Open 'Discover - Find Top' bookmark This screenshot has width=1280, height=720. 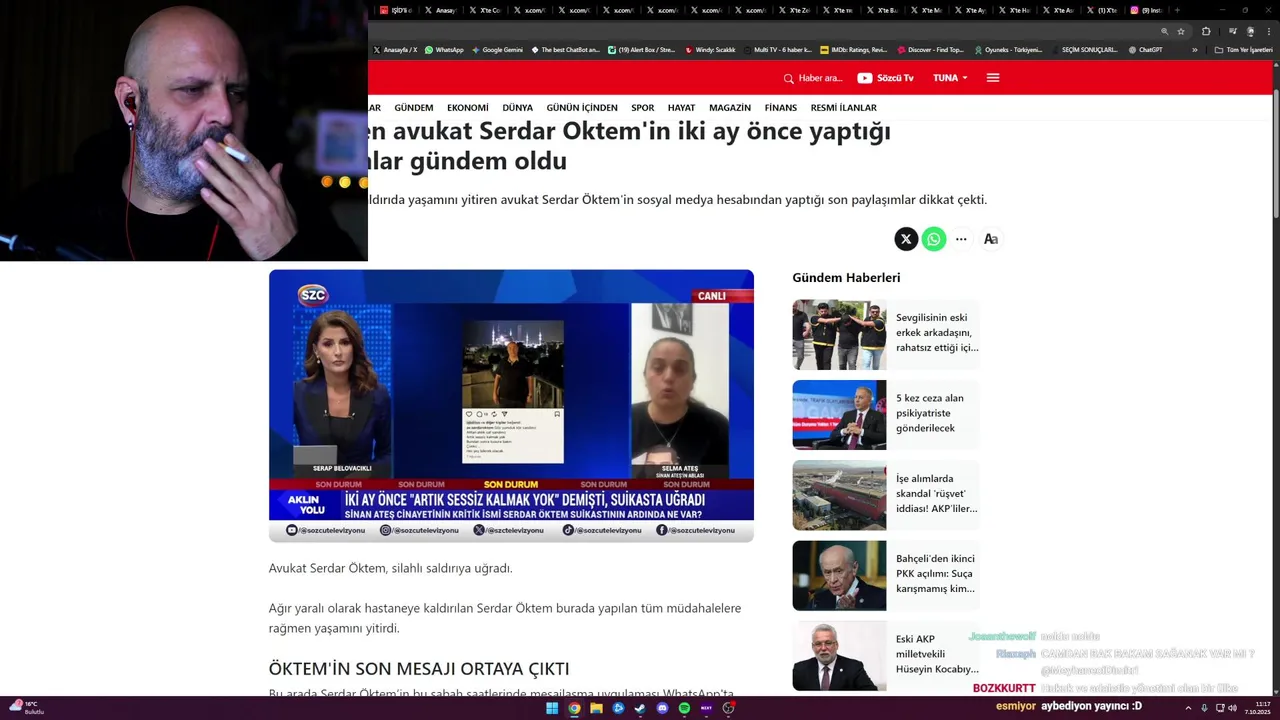click(930, 49)
